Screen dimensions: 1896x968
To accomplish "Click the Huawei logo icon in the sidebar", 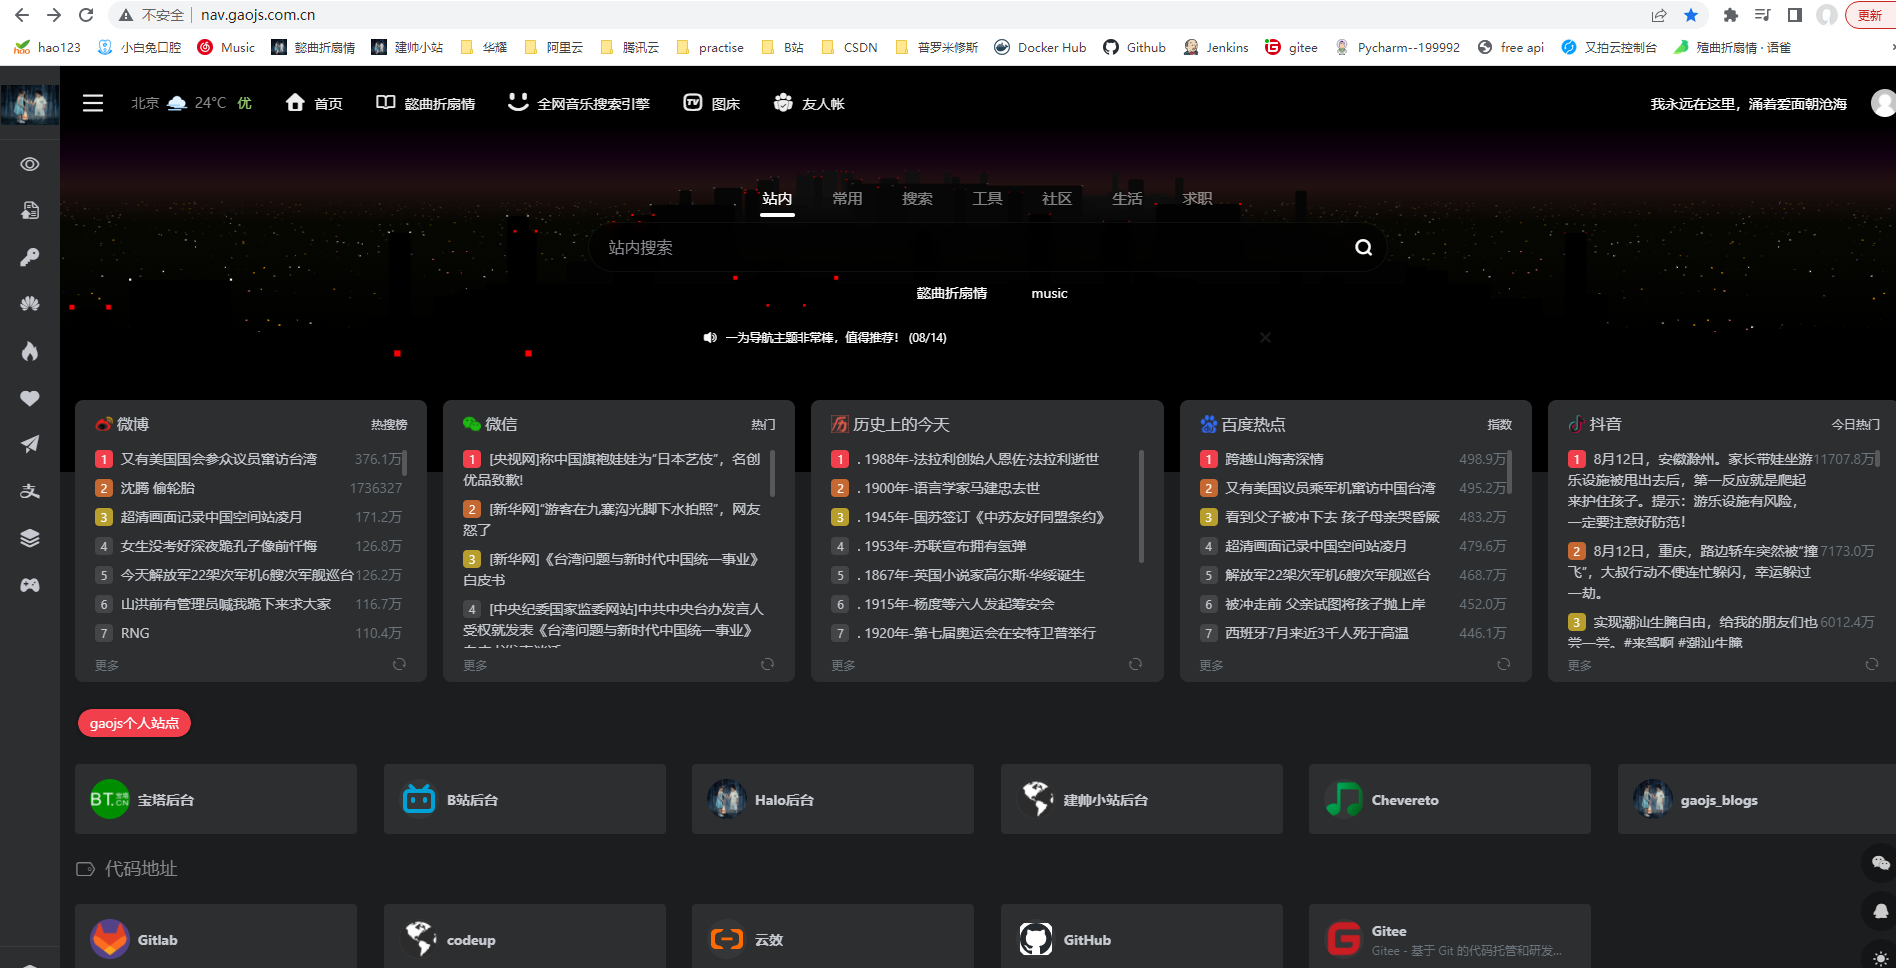I will pos(30,304).
